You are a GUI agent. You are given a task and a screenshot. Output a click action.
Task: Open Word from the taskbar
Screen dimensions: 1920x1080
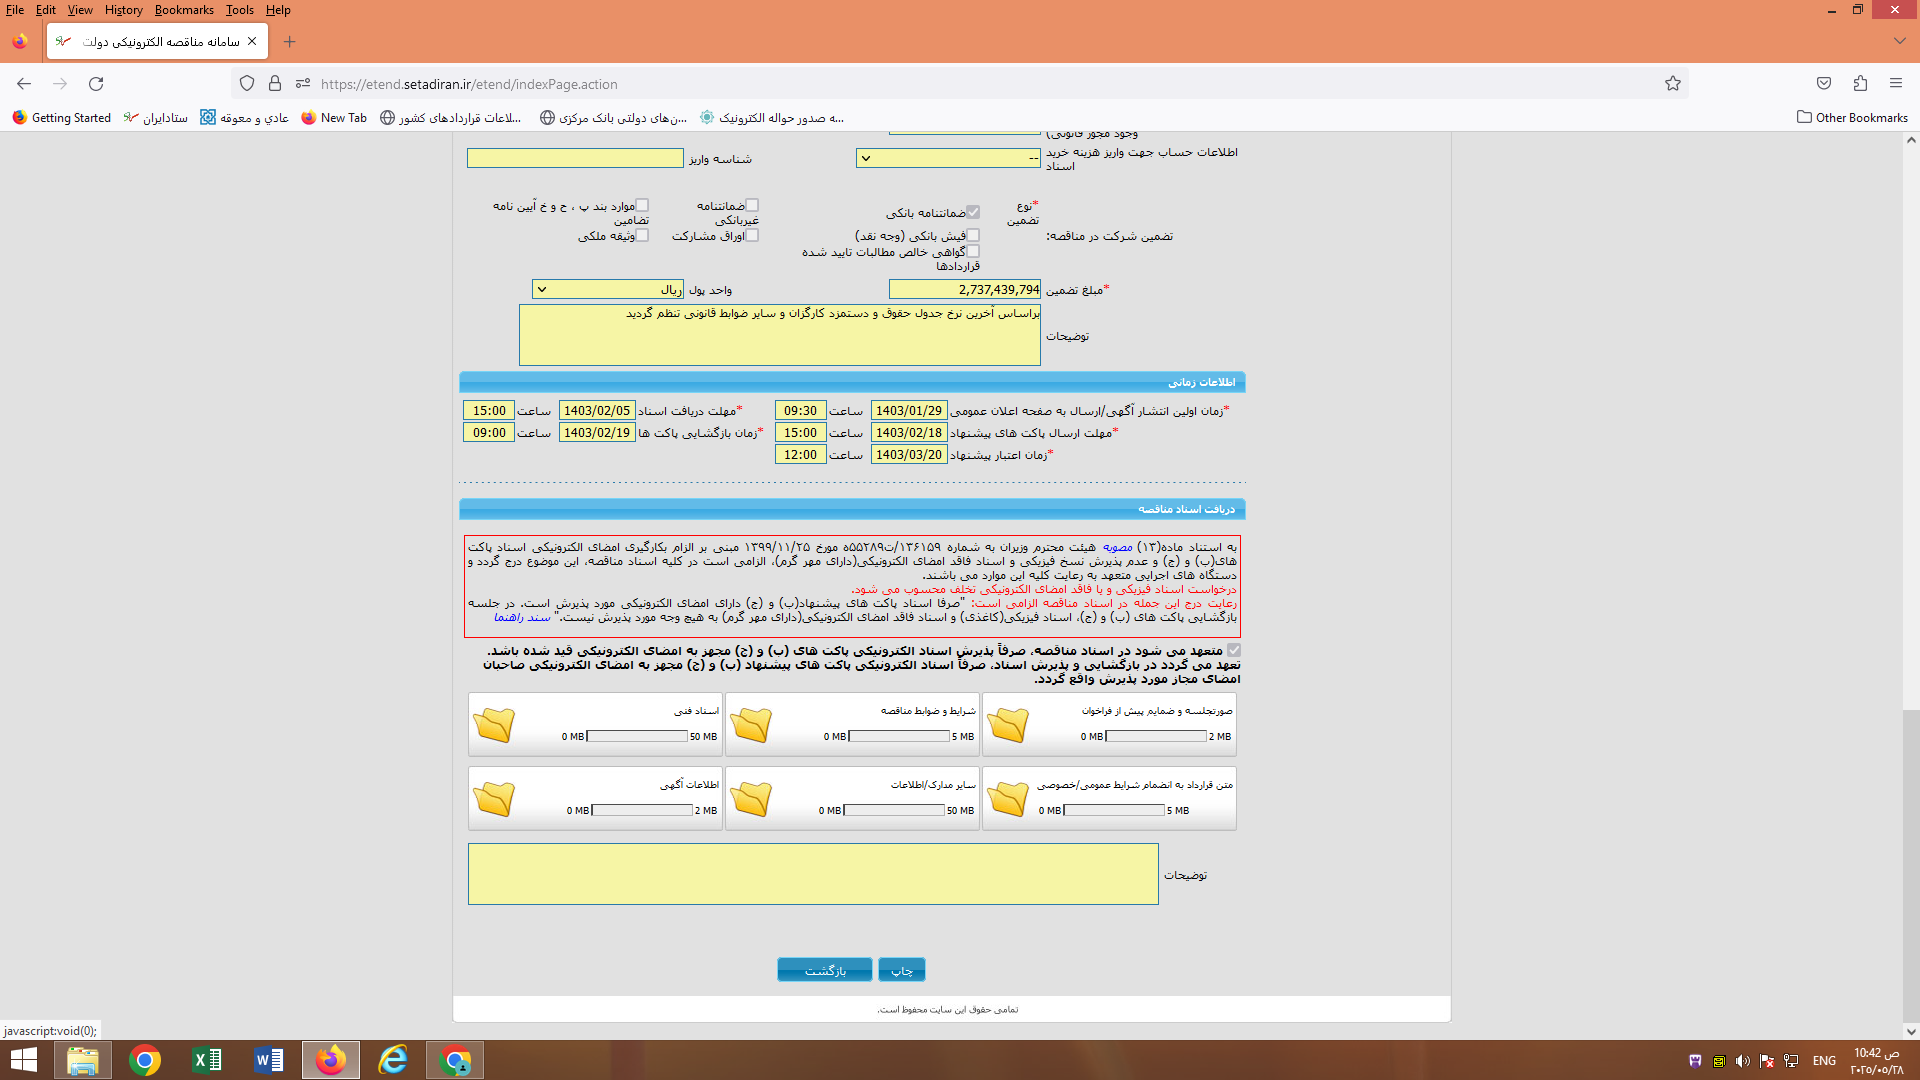(269, 1060)
